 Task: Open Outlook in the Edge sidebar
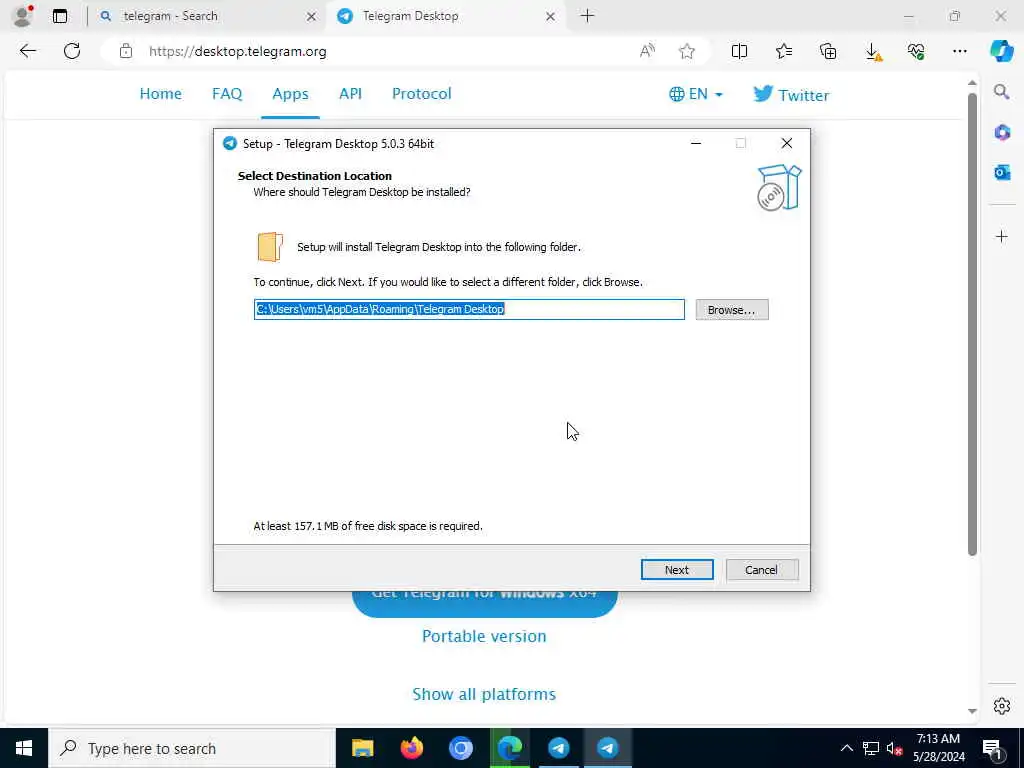pos(1002,172)
